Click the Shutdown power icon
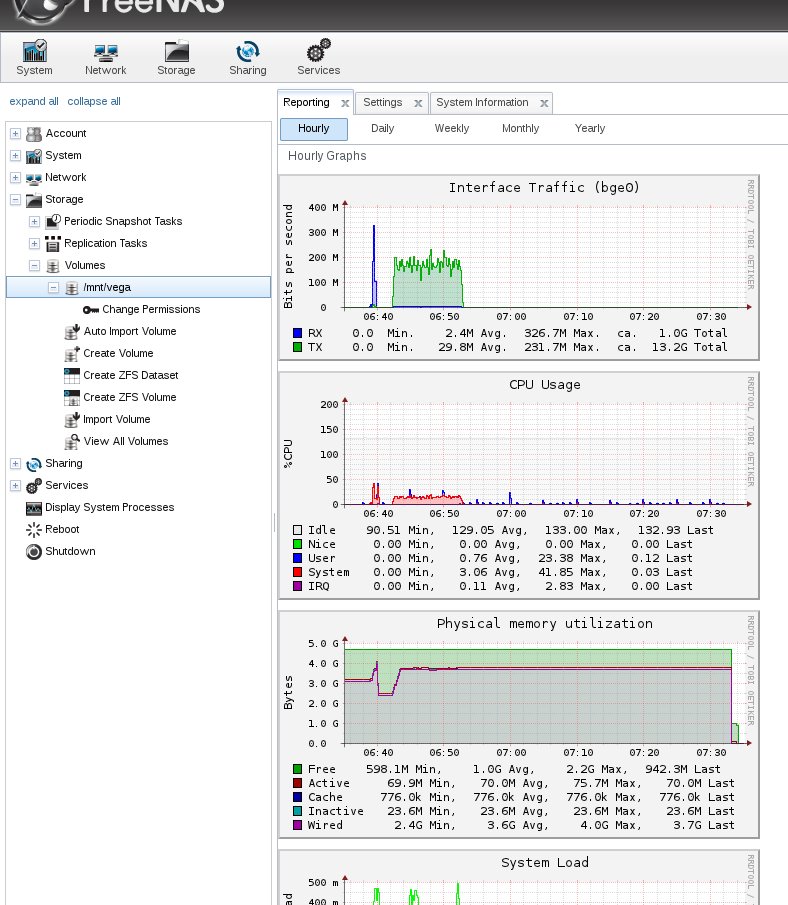 tap(34, 552)
